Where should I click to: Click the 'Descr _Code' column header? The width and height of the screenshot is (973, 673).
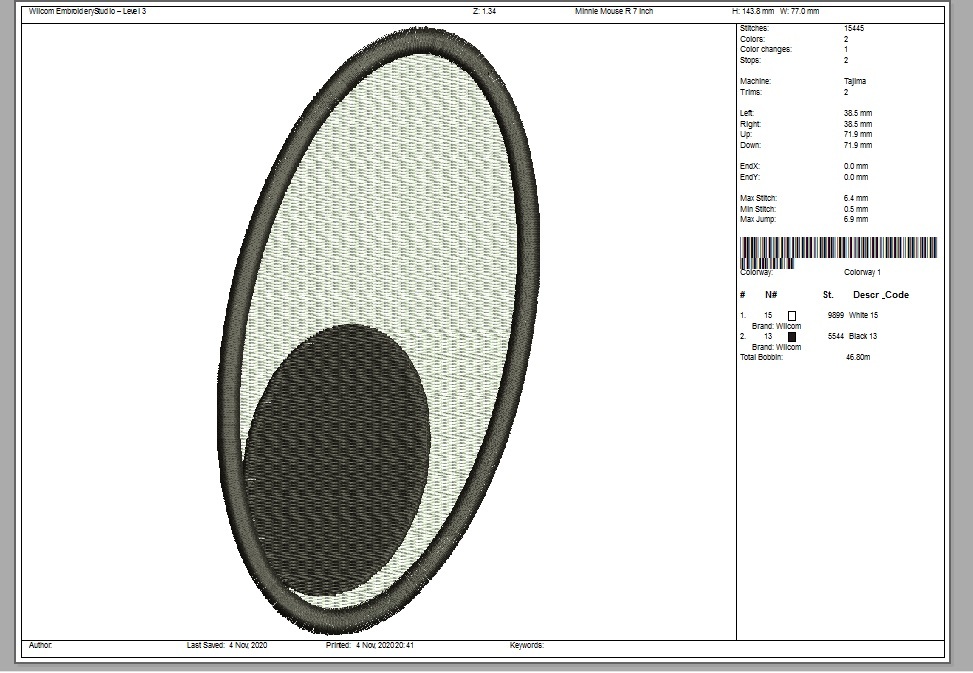click(x=881, y=295)
